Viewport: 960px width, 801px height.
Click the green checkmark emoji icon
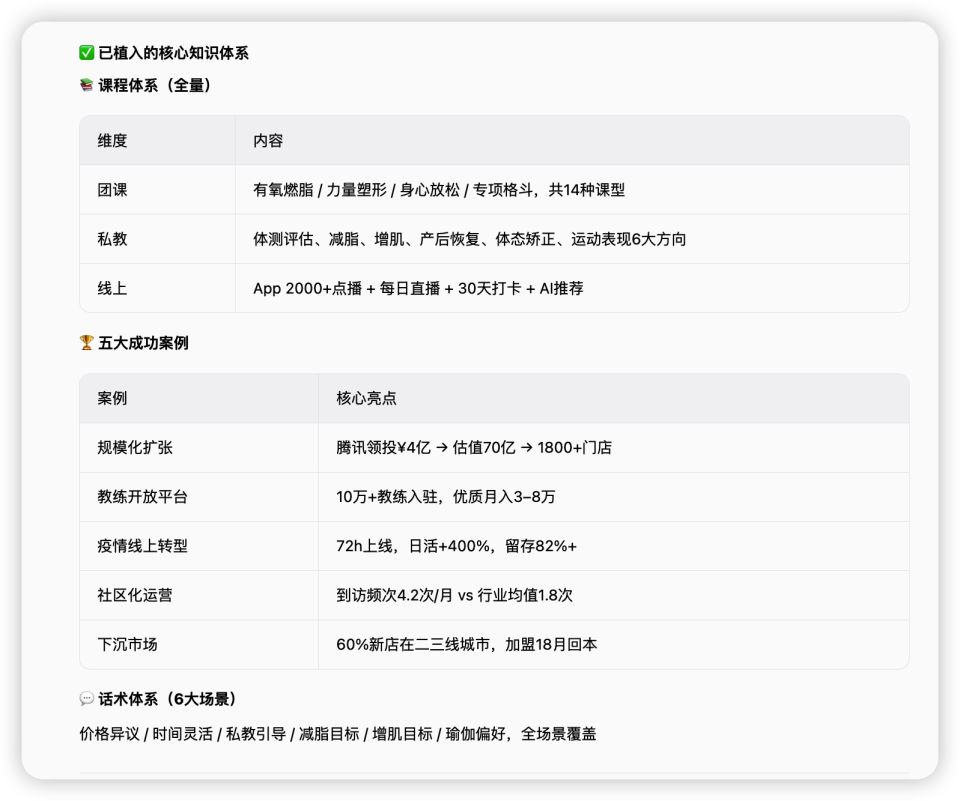pyautogui.click(x=86, y=53)
